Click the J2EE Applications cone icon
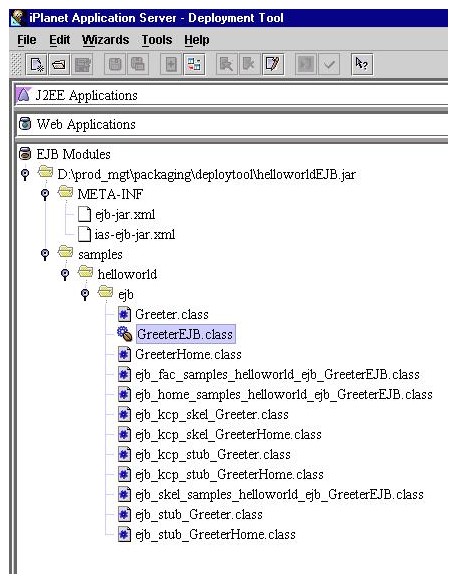This screenshot has width=457, height=583. 23,95
